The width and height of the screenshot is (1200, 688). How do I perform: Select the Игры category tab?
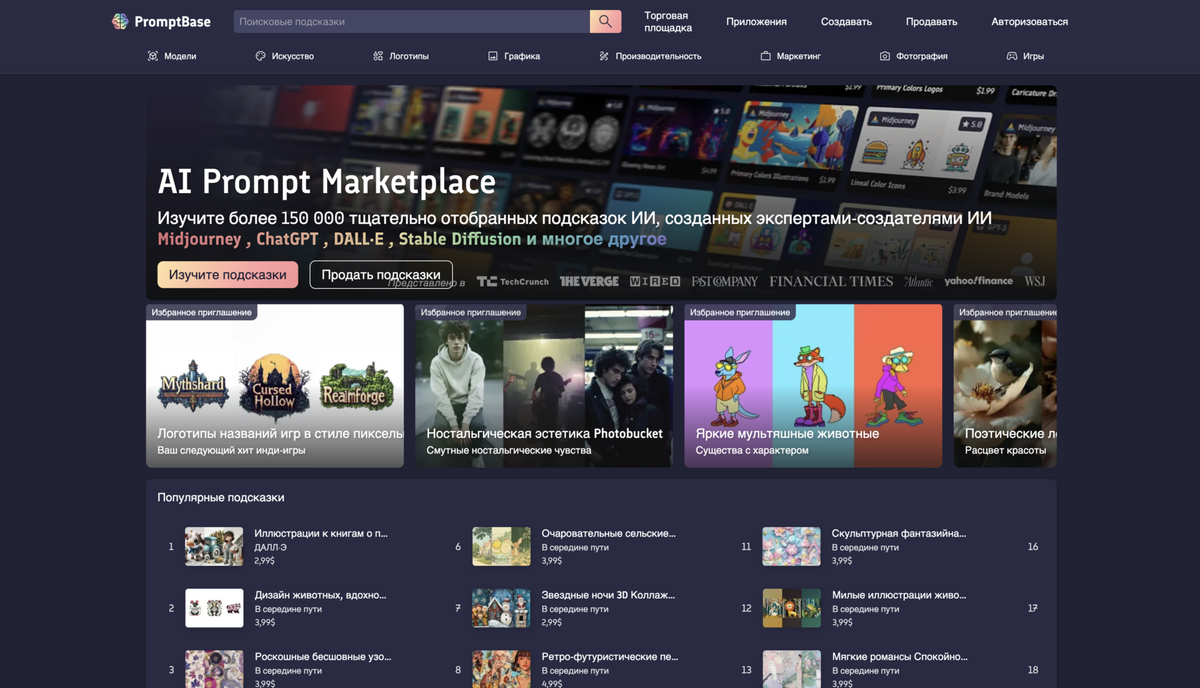click(x=1025, y=56)
